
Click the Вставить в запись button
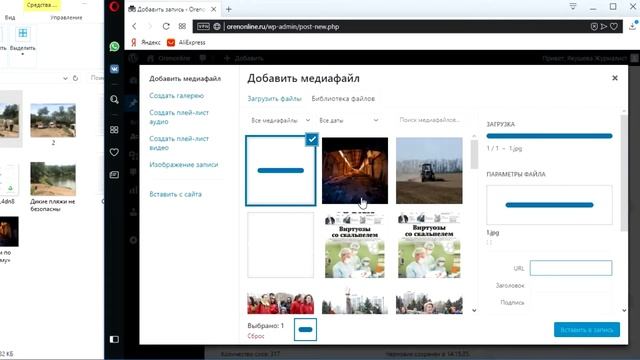[587, 330]
